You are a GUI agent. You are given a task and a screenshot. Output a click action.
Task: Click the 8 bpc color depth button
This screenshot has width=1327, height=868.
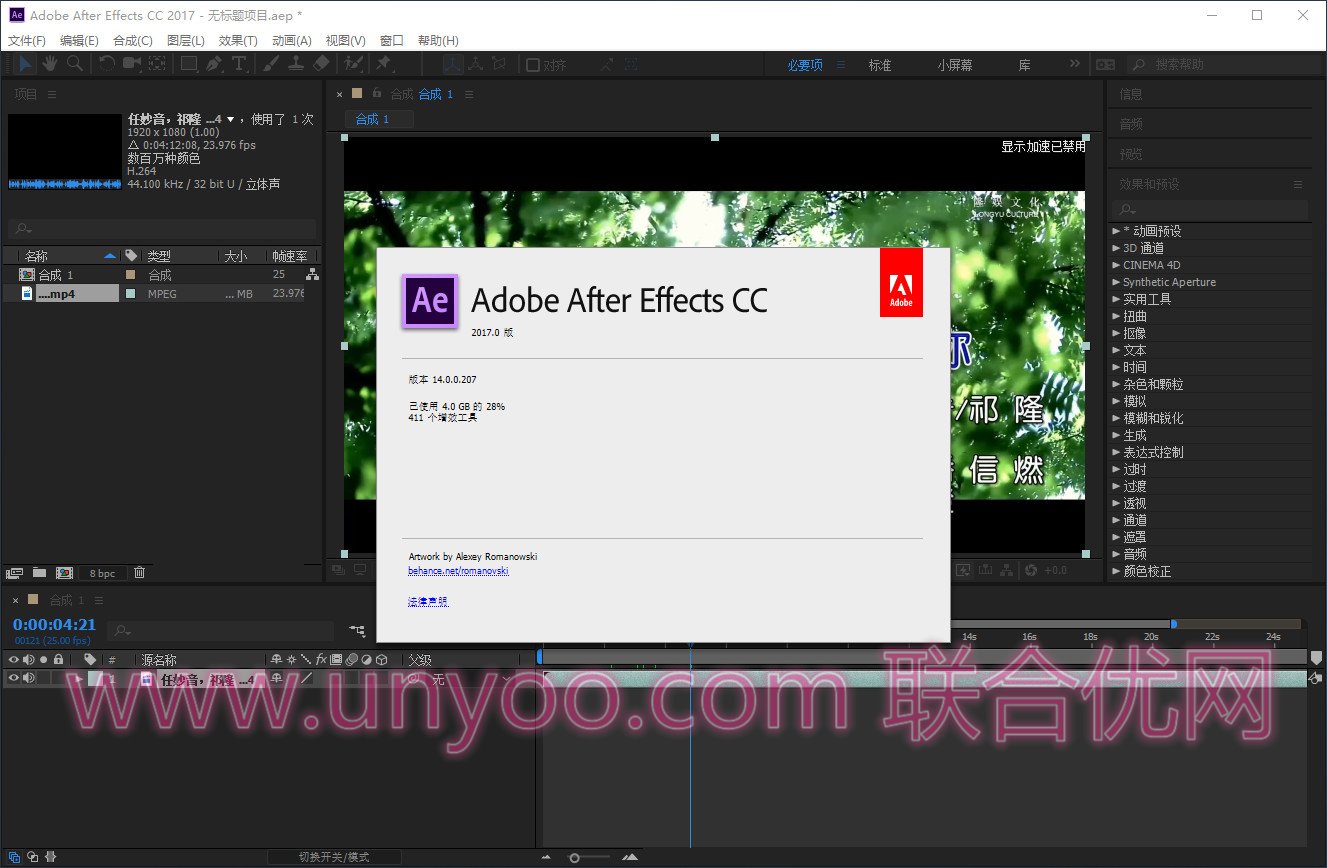pos(102,573)
